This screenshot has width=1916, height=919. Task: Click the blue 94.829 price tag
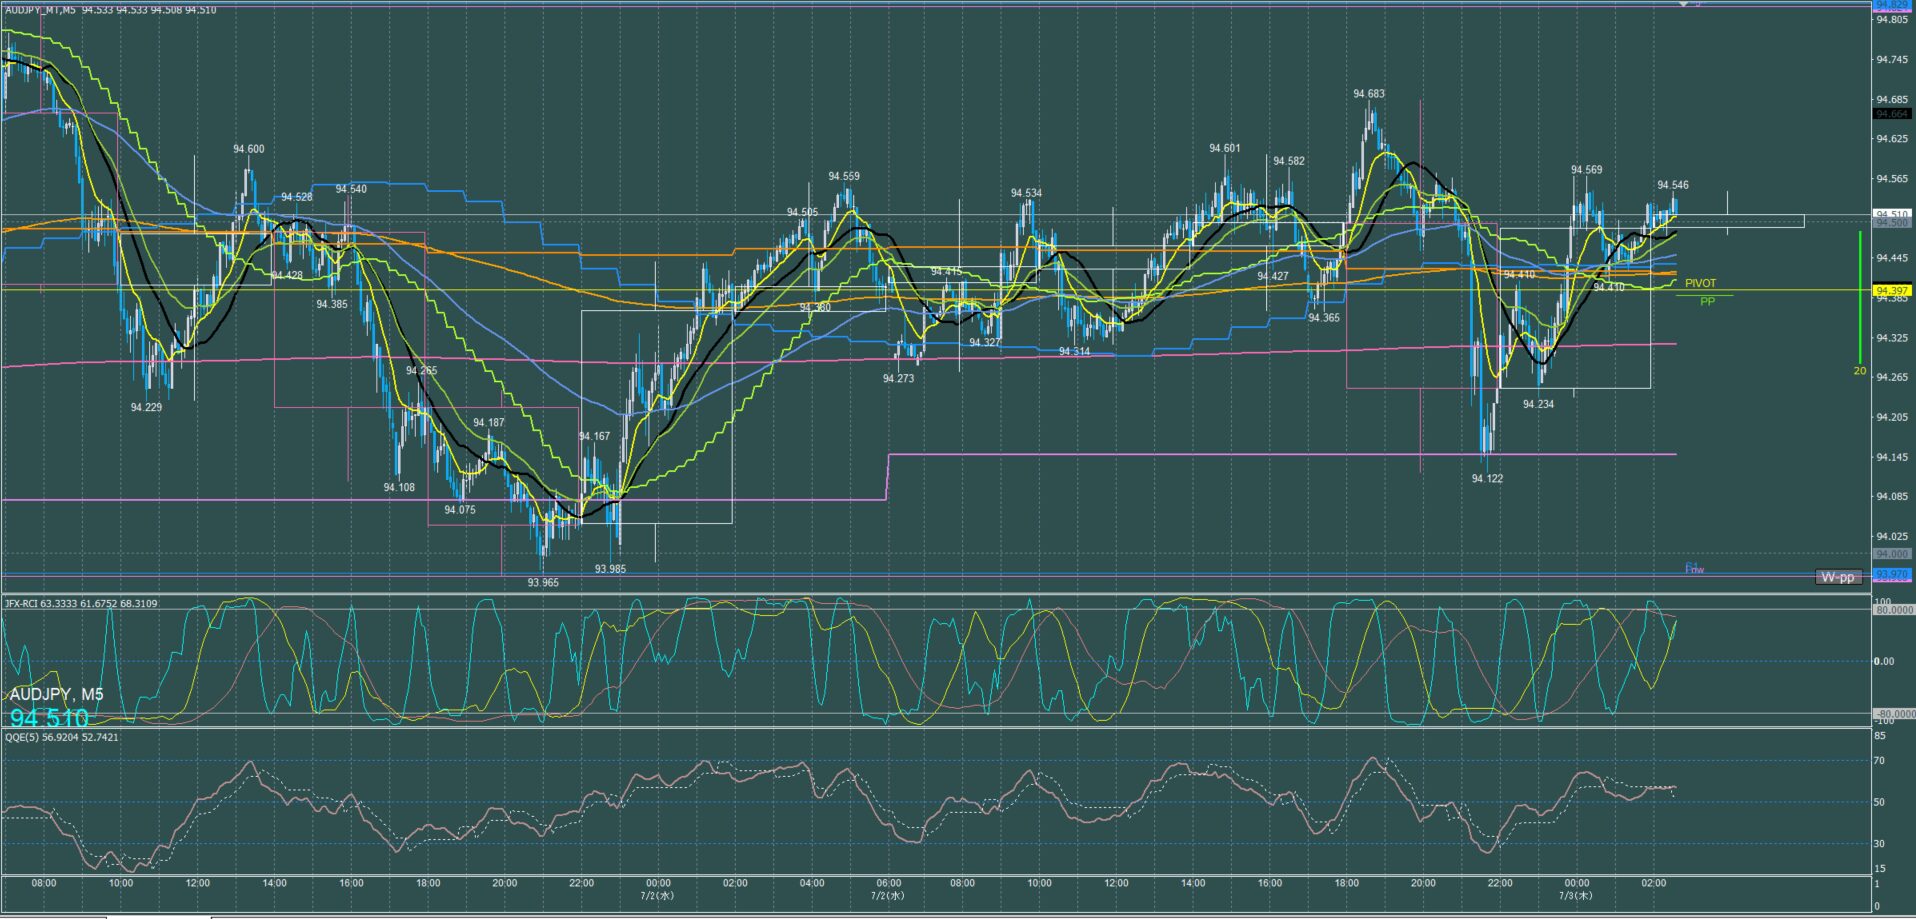point(1892,5)
